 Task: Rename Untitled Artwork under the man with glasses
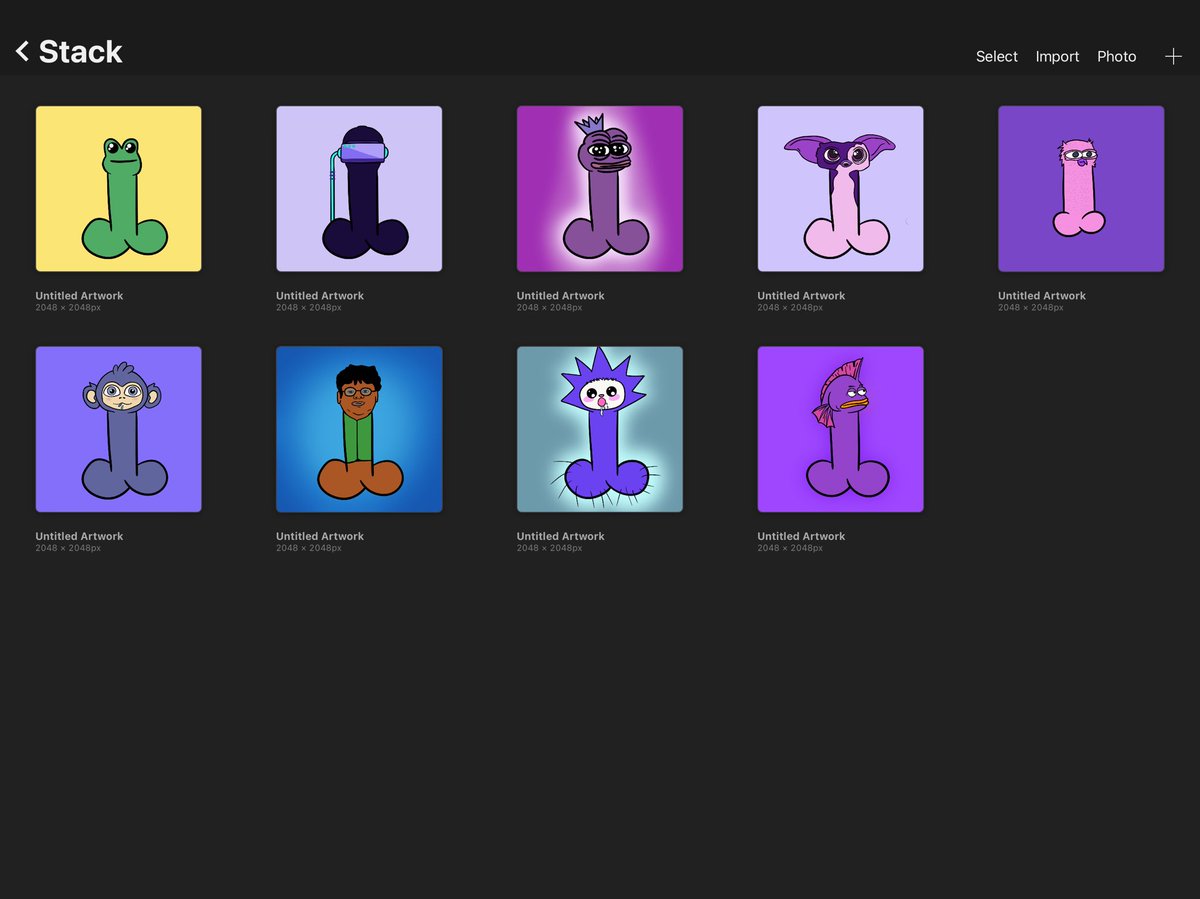320,536
